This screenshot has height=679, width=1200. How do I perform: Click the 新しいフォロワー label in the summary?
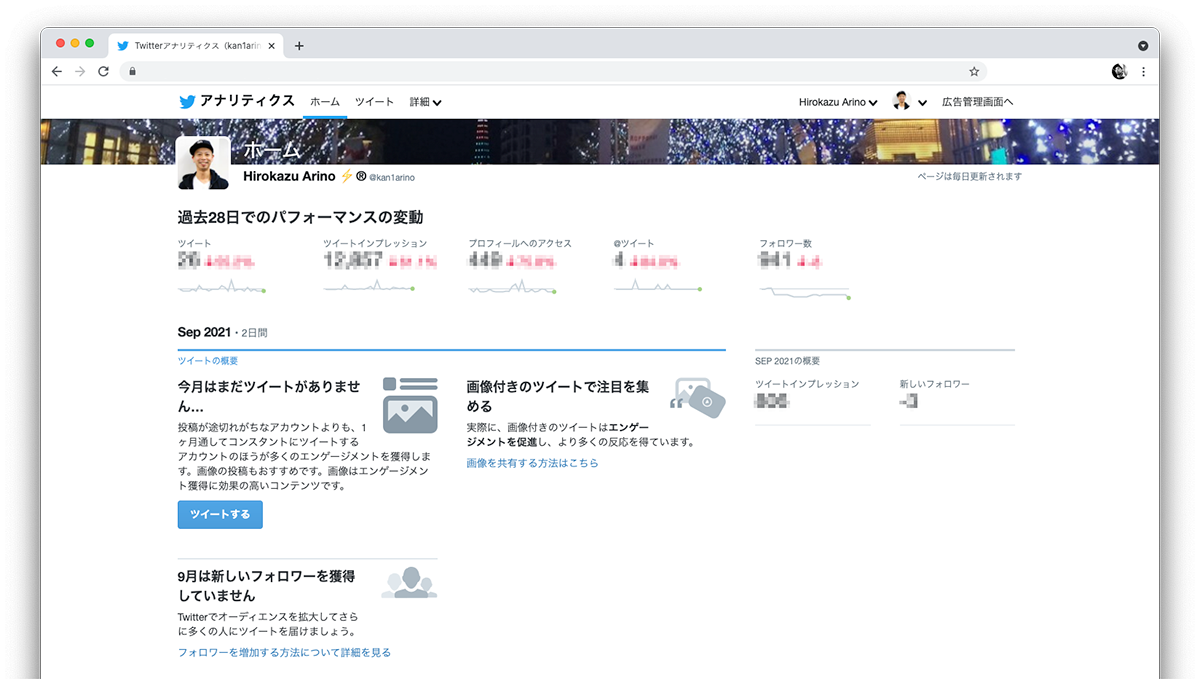[934, 384]
